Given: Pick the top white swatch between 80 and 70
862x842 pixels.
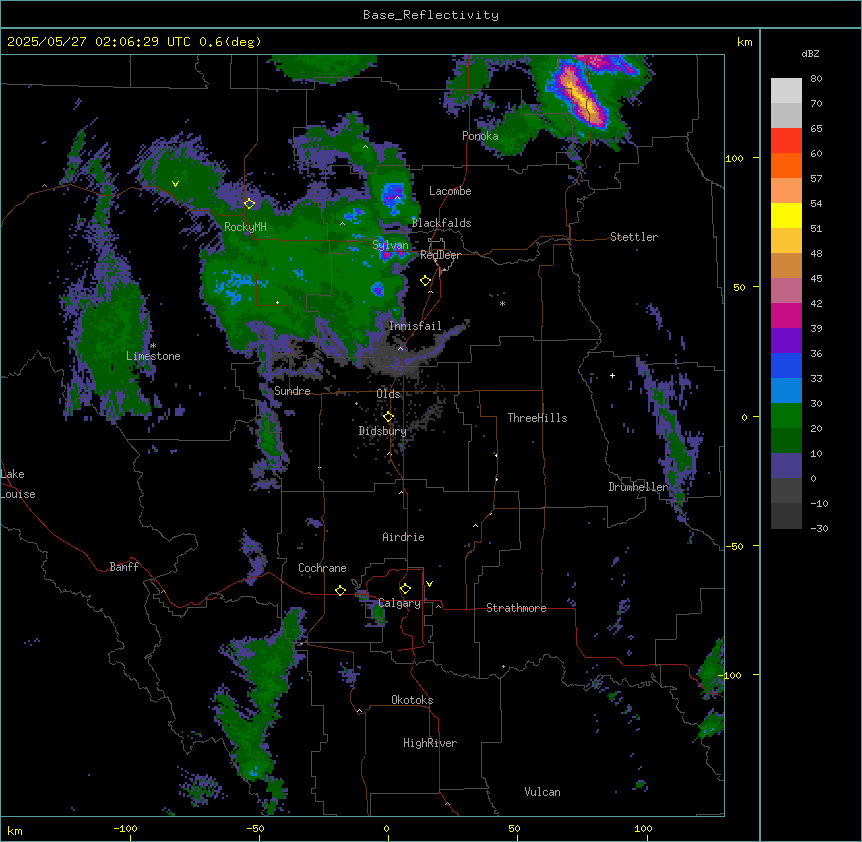Looking at the screenshot, I should pyautogui.click(x=786, y=90).
